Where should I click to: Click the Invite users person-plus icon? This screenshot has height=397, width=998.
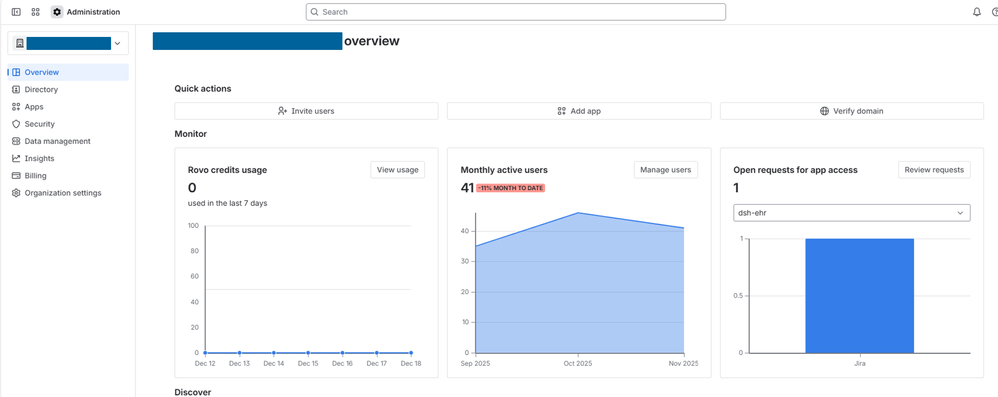283,111
